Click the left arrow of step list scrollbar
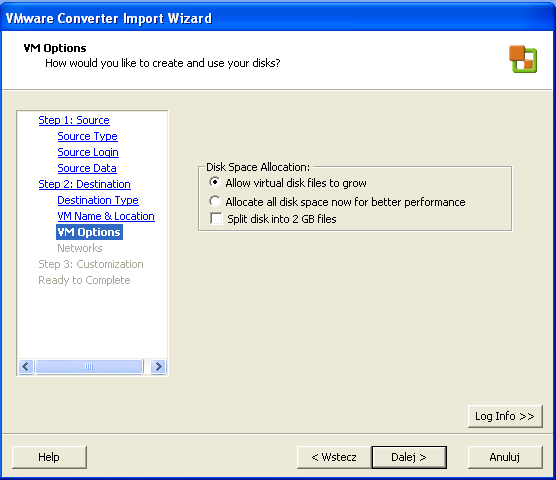The height and width of the screenshot is (480, 556). 26,366
